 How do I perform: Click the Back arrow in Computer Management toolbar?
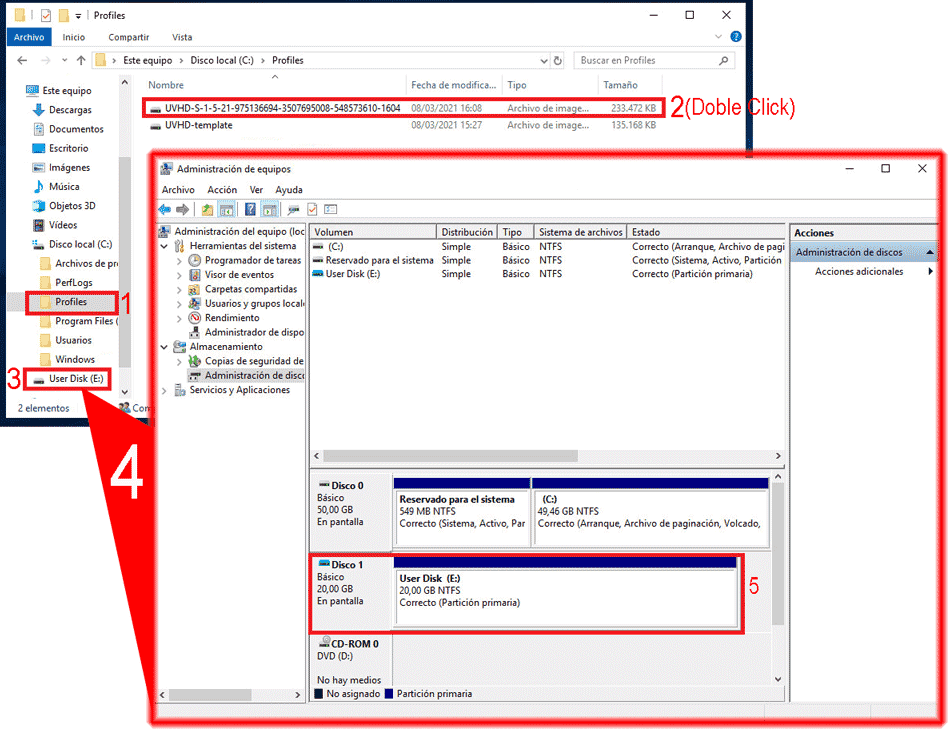pyautogui.click(x=165, y=209)
